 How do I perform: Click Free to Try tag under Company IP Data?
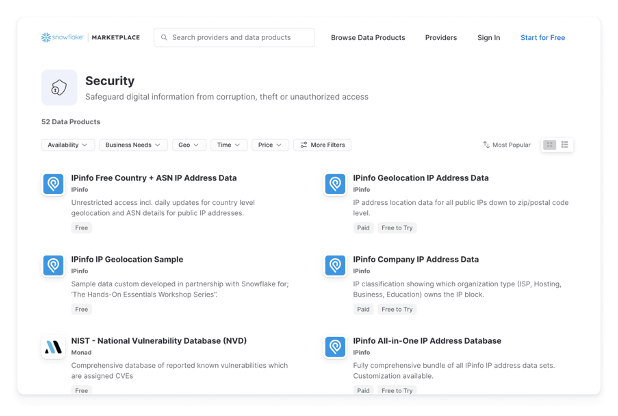pos(397,310)
